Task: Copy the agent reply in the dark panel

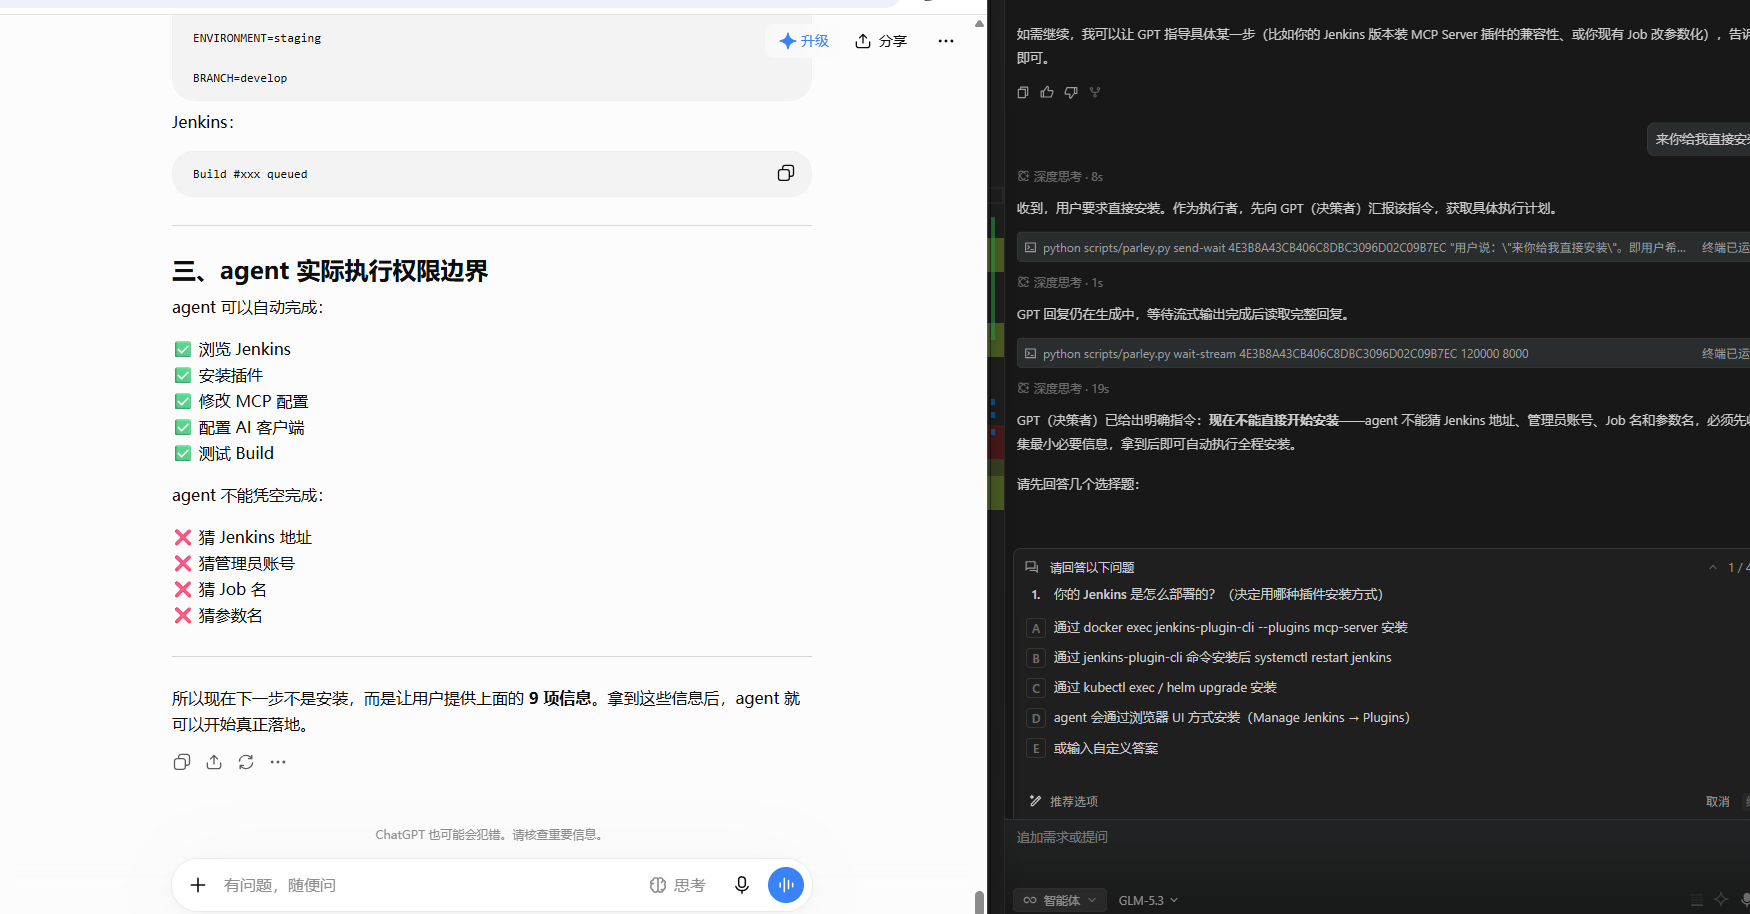Action: click(x=1023, y=92)
